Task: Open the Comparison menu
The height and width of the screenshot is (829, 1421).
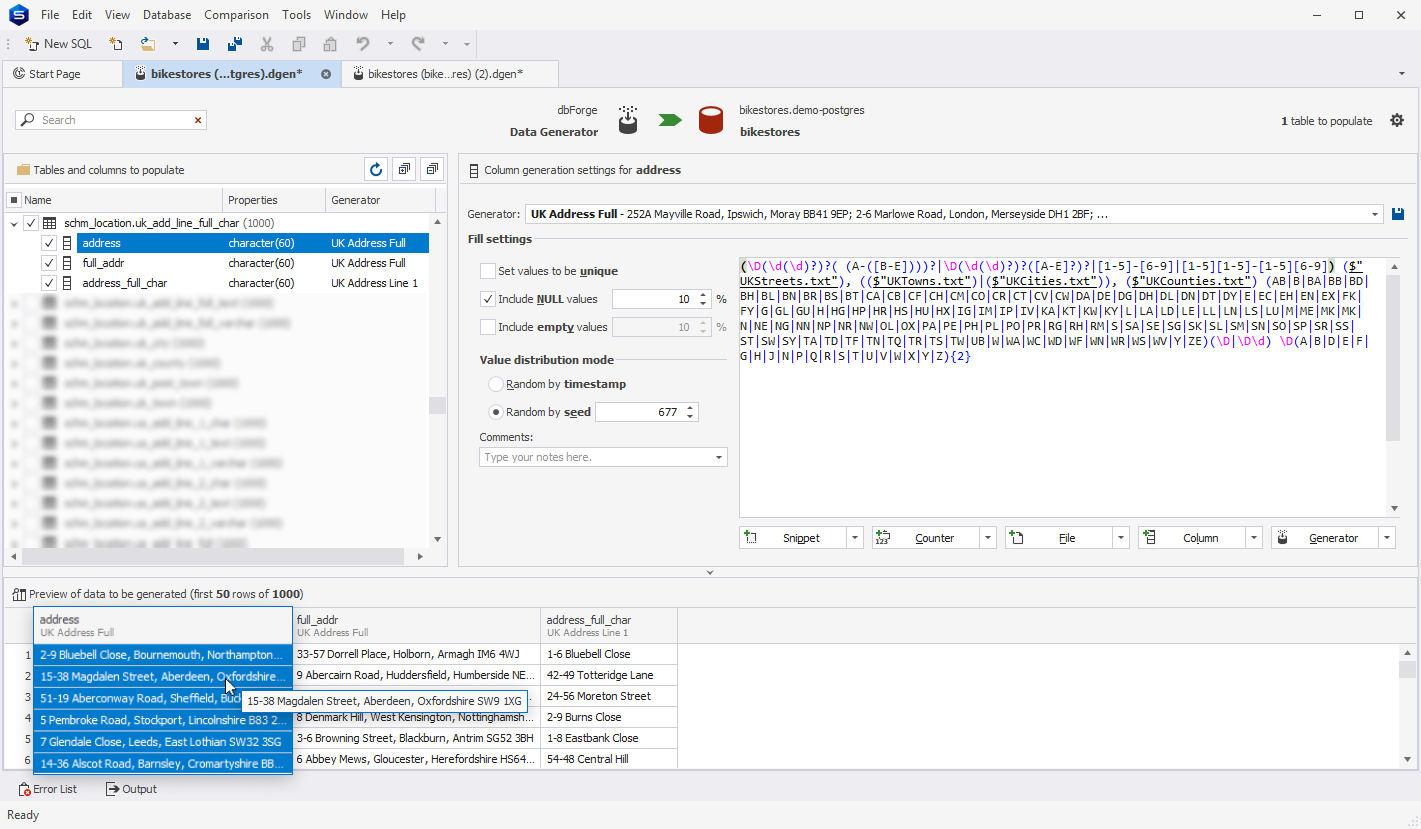Action: (236, 15)
